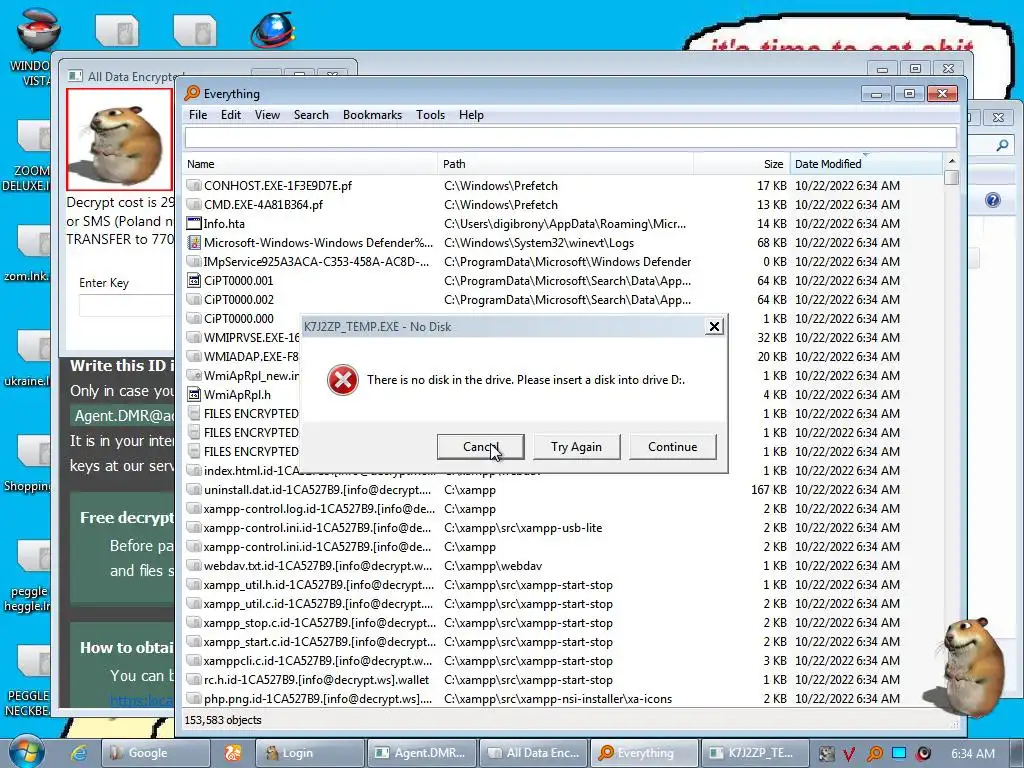Switch to the Google taskbar button
Screen dimensions: 1024x768
click(x=154, y=753)
